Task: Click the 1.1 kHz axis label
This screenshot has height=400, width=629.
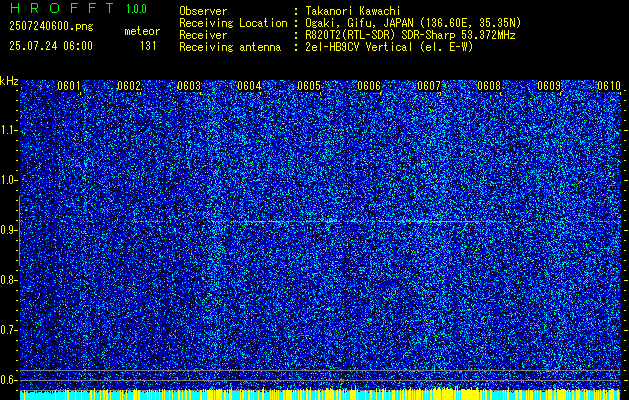Action: click(8, 130)
